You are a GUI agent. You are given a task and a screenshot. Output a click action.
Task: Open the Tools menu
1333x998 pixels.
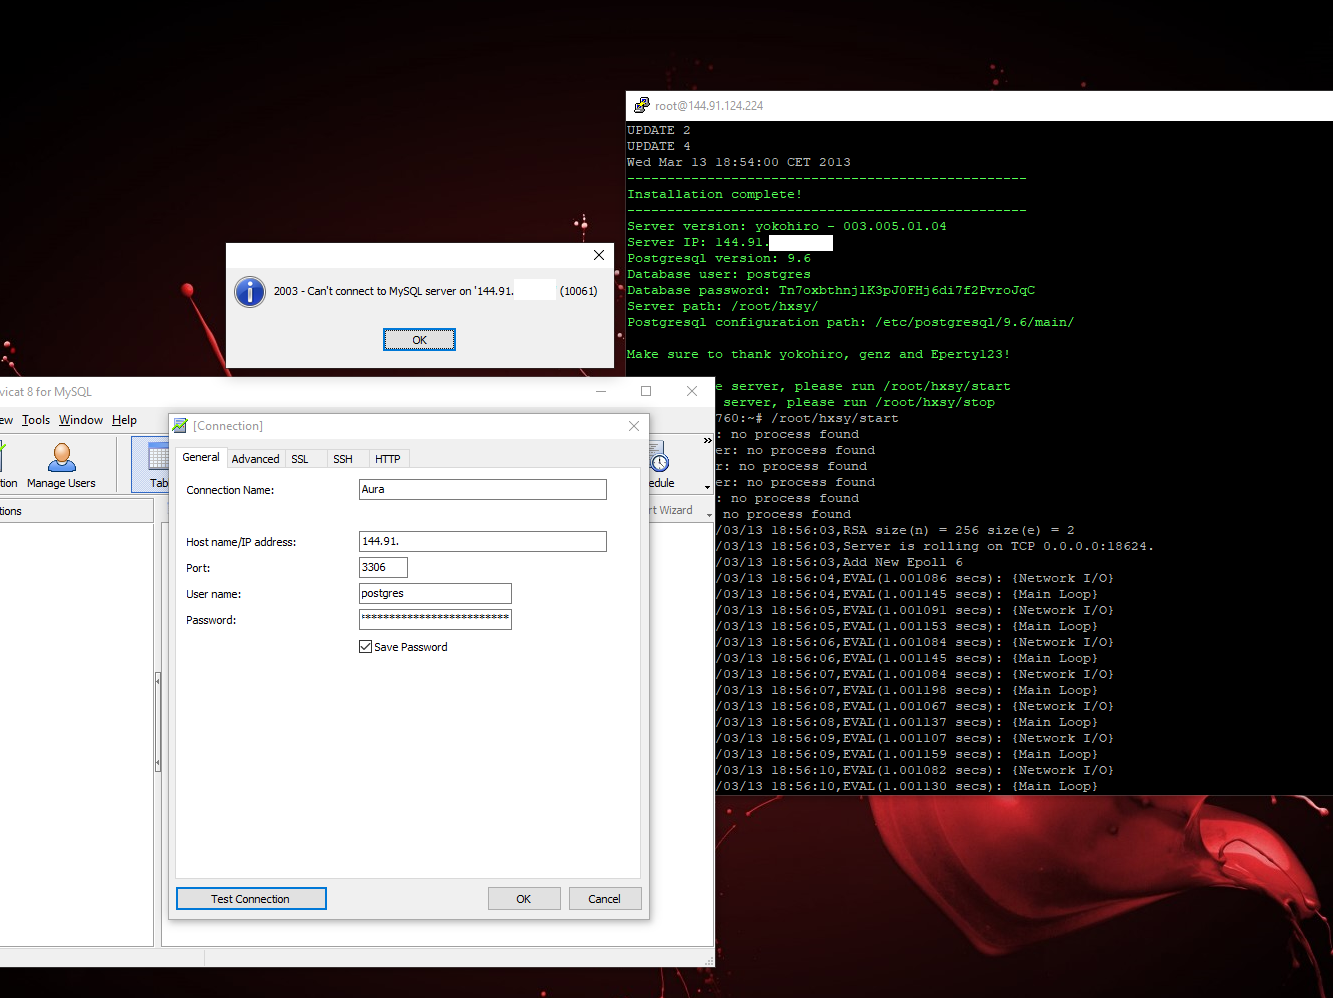[x=36, y=420]
